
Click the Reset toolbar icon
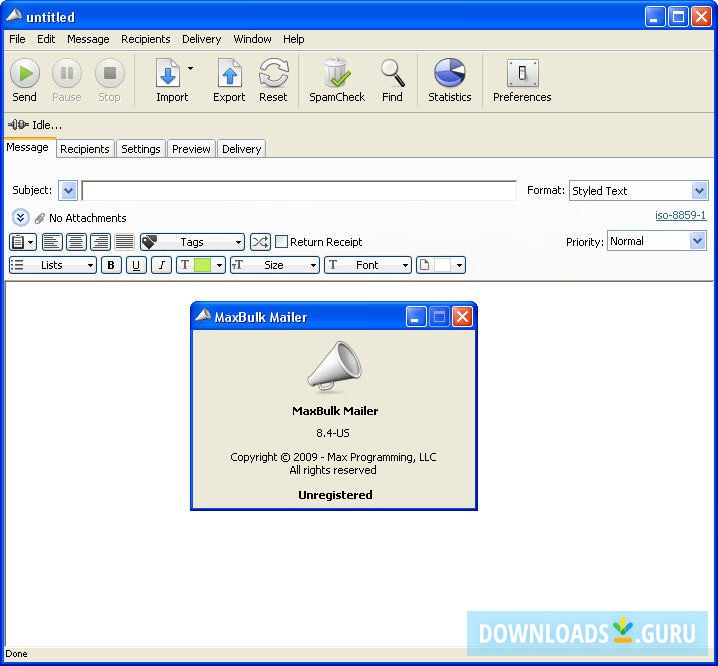(273, 79)
